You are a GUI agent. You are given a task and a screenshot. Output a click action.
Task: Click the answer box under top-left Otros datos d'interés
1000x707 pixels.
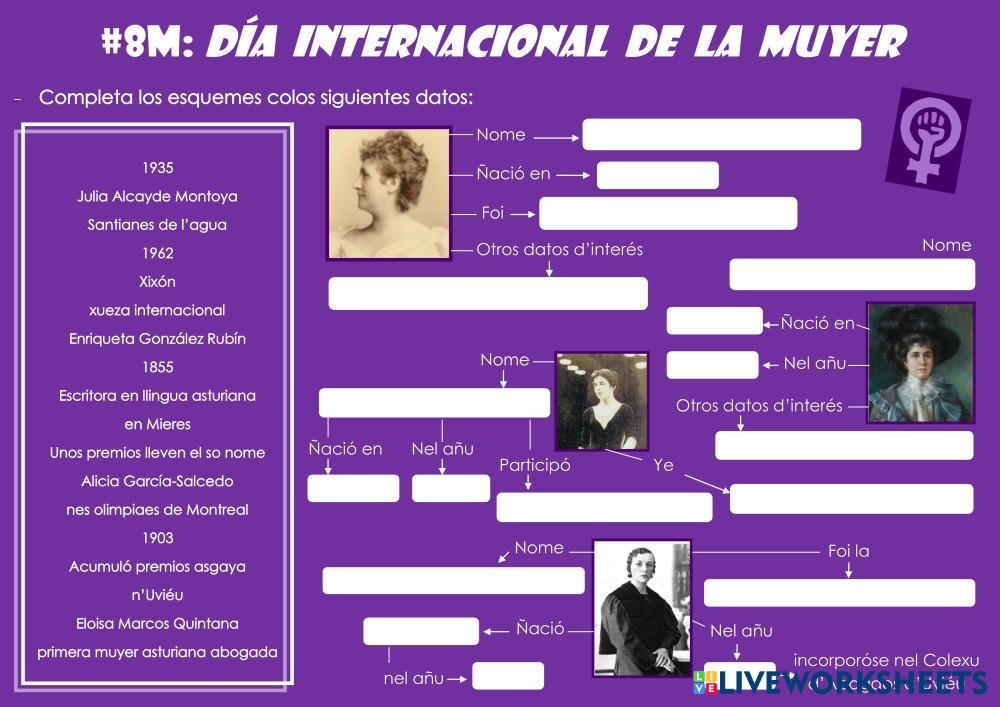point(488,293)
